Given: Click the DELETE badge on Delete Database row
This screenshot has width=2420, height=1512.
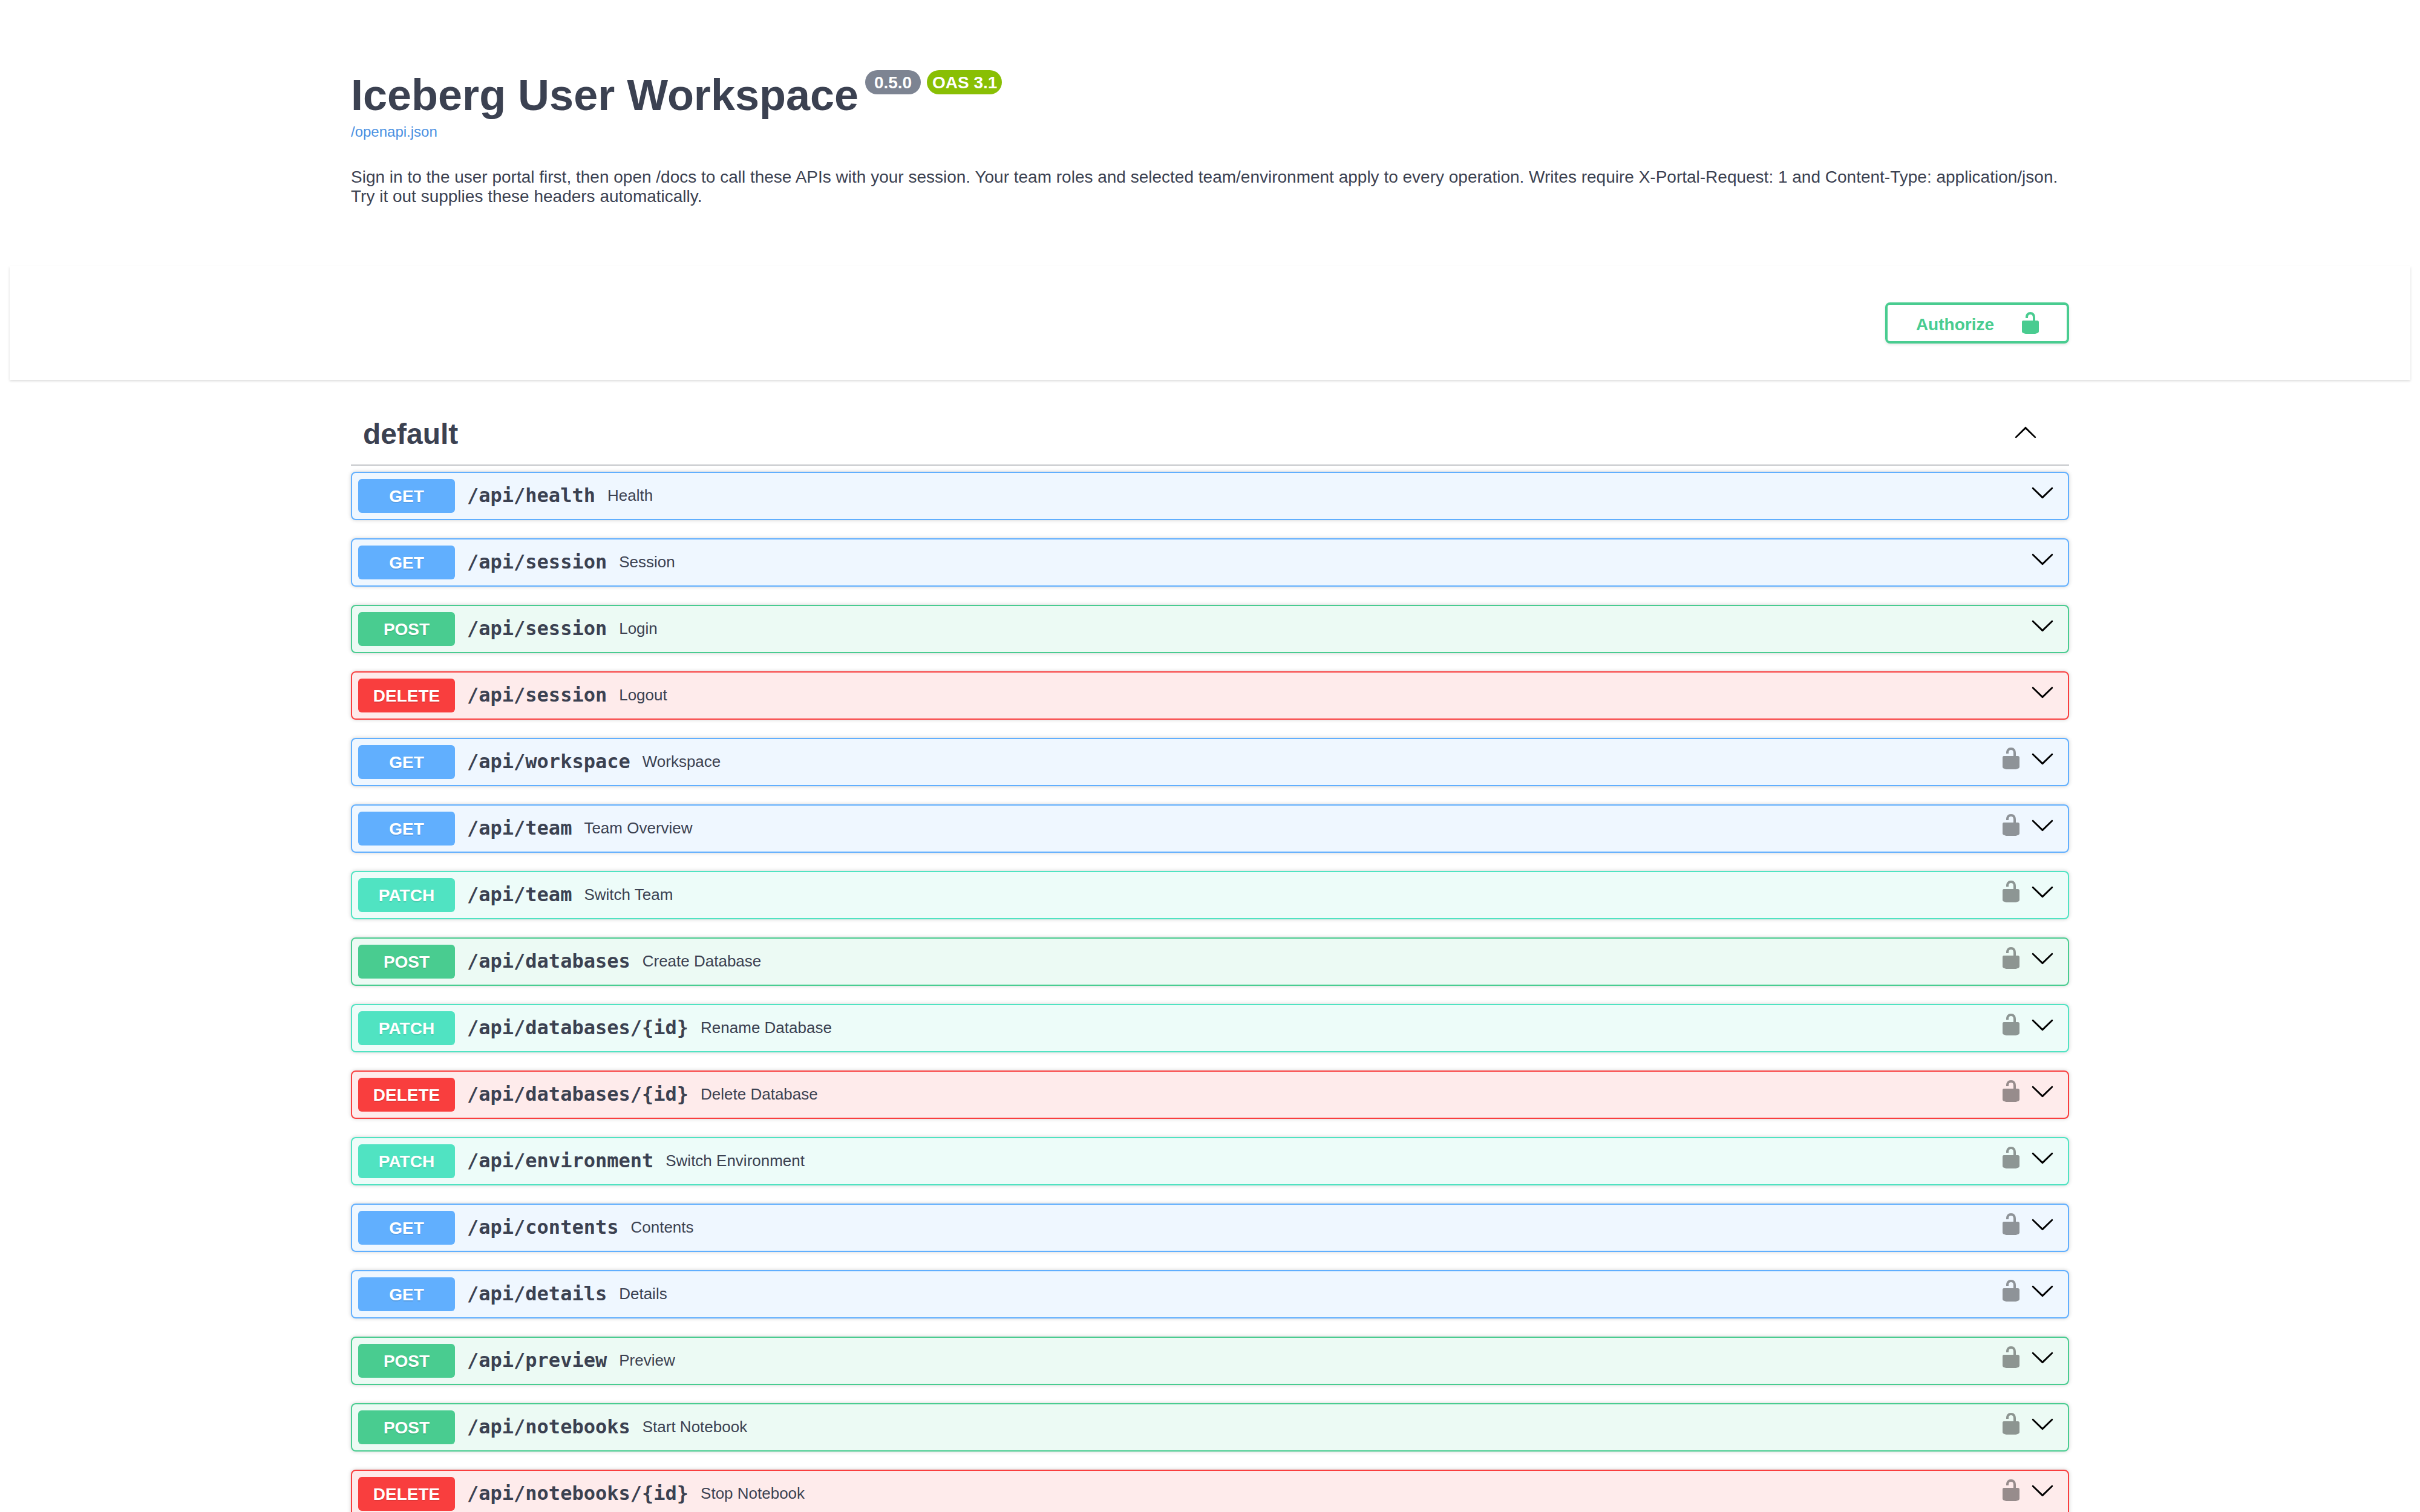Looking at the screenshot, I should coord(406,1094).
